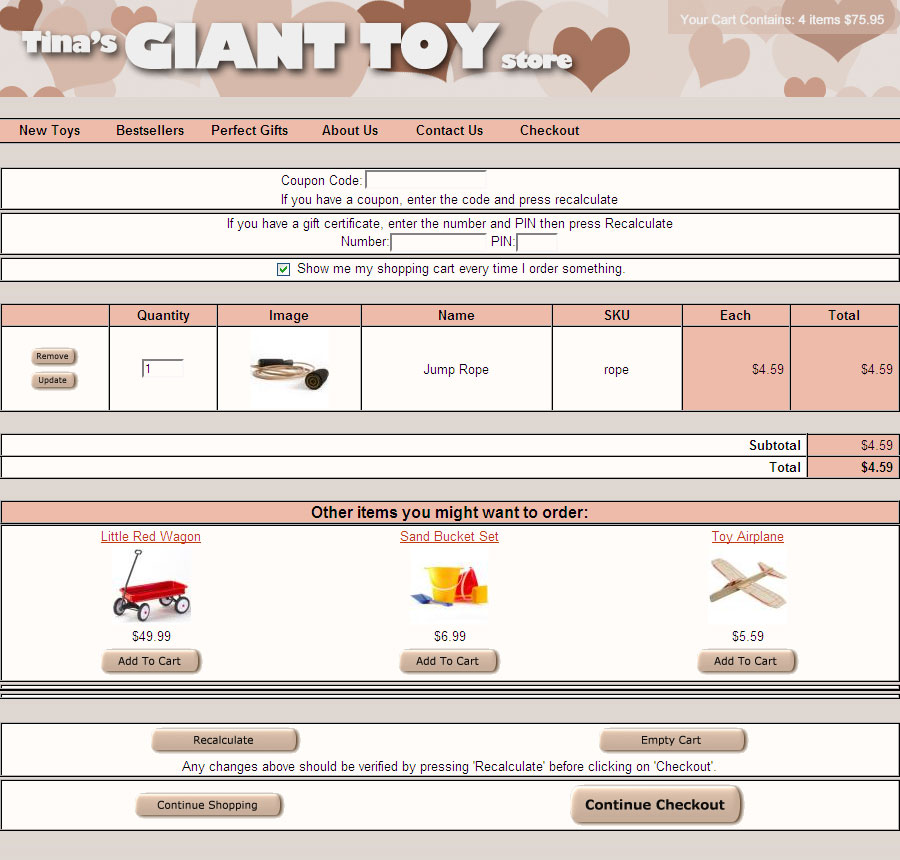The image size is (900, 860).
Task: Open the Perfect Gifts section
Action: click(x=249, y=130)
